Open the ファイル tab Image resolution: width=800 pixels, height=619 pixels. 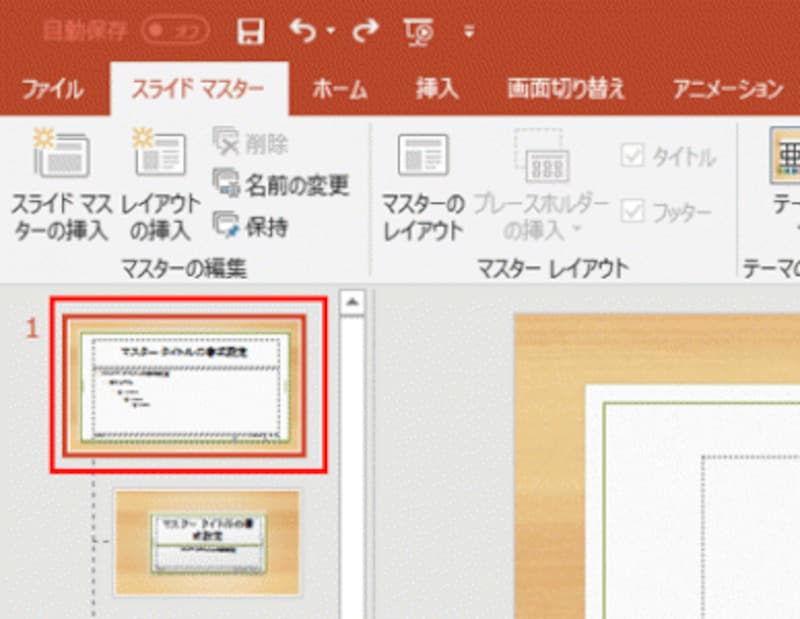coord(53,90)
